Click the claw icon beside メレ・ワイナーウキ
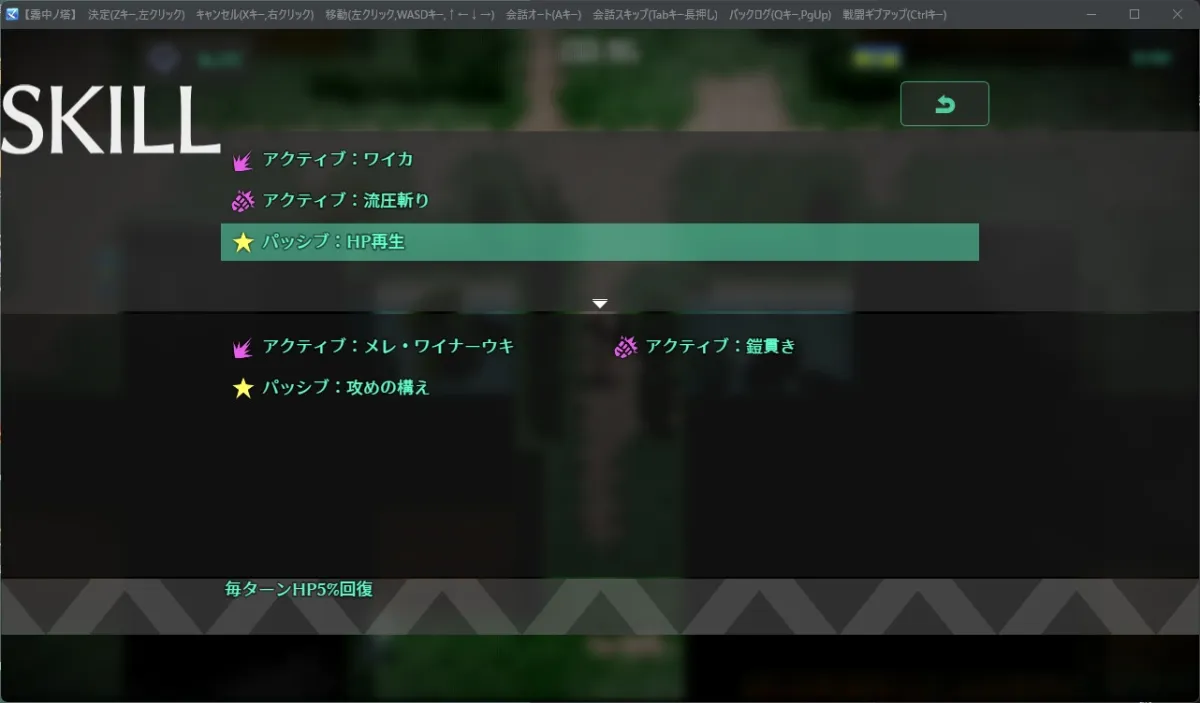1200x703 pixels. click(243, 346)
